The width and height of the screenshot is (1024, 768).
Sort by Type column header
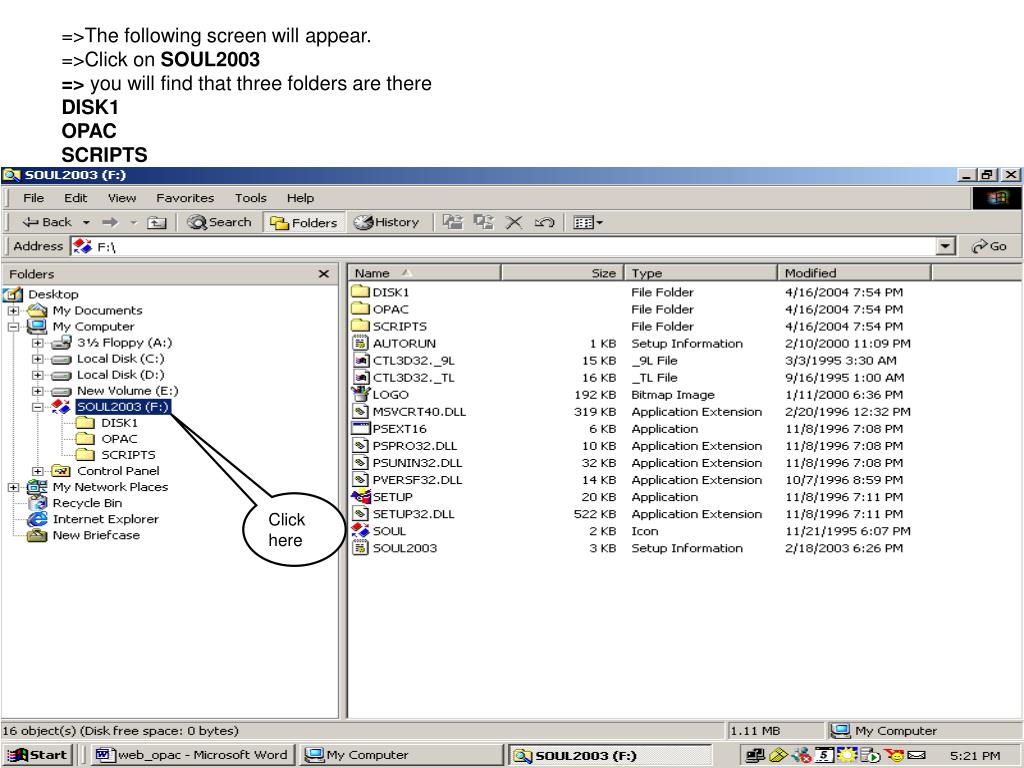point(701,273)
